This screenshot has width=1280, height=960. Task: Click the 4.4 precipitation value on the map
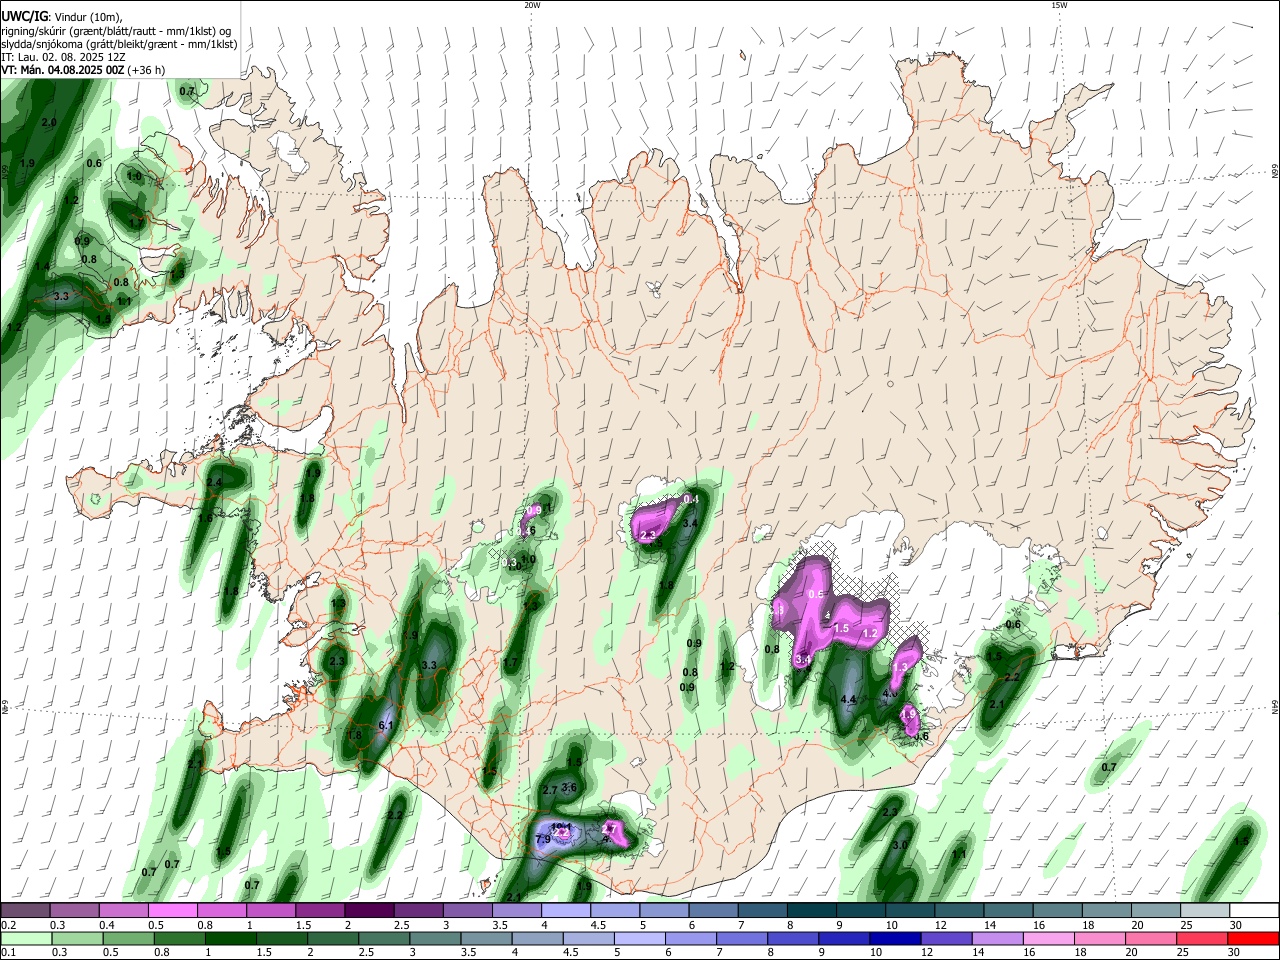(x=849, y=699)
